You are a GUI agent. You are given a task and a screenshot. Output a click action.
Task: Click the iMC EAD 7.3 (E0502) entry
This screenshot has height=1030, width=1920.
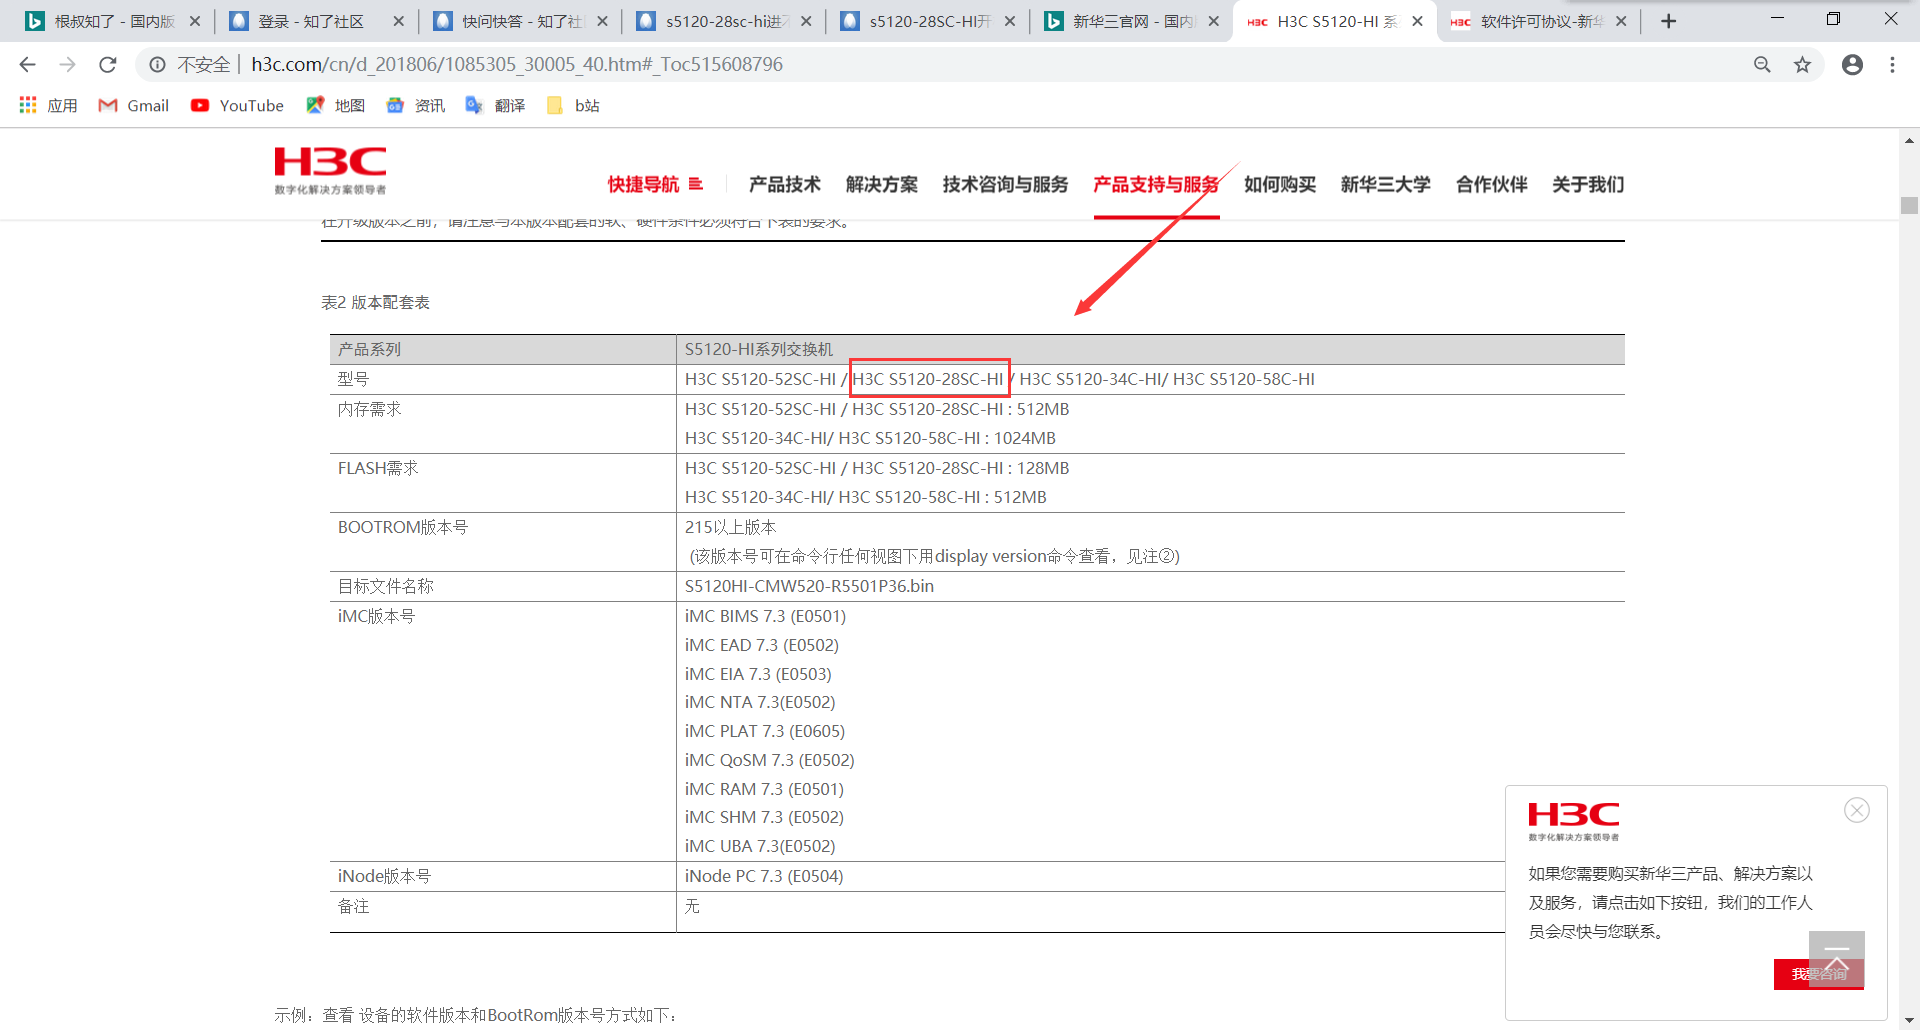point(762,645)
